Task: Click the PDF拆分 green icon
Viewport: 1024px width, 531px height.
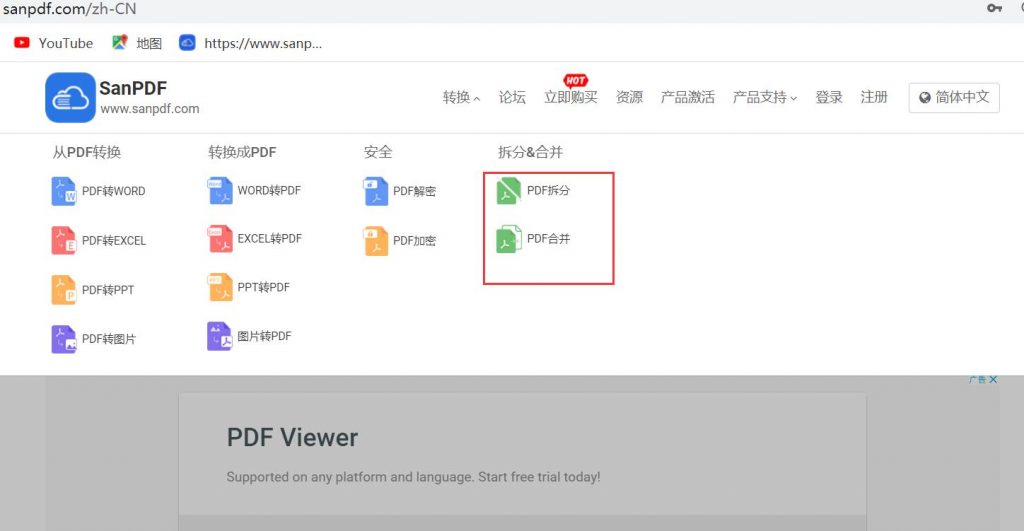Action: pyautogui.click(x=509, y=191)
